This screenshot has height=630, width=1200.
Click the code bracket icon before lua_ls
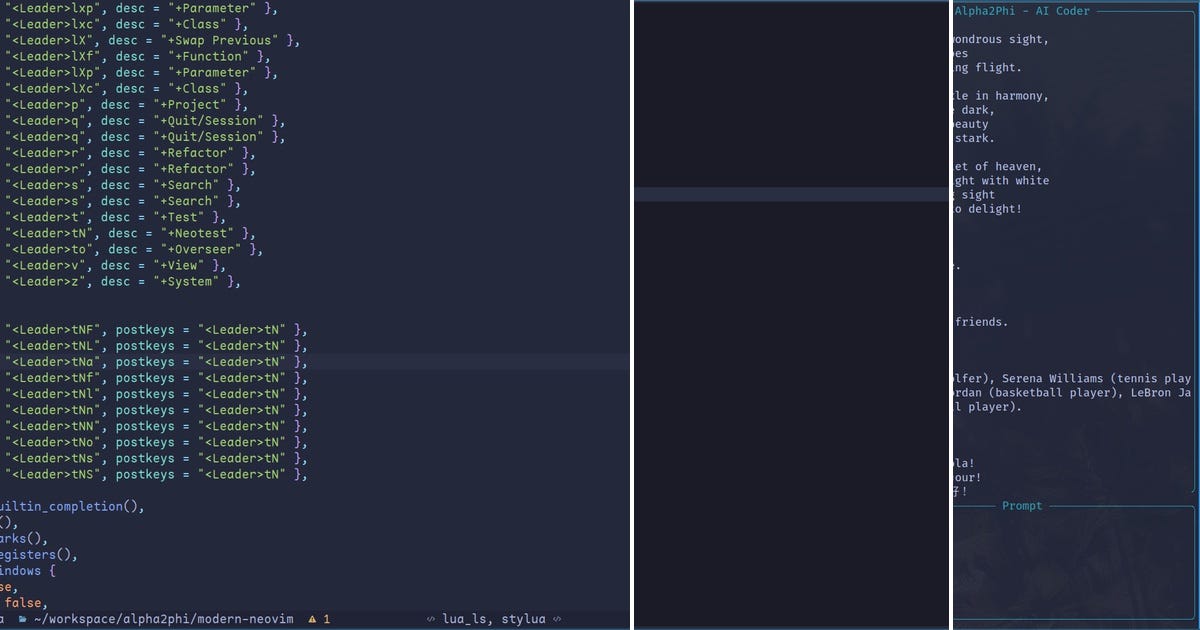click(x=433, y=619)
